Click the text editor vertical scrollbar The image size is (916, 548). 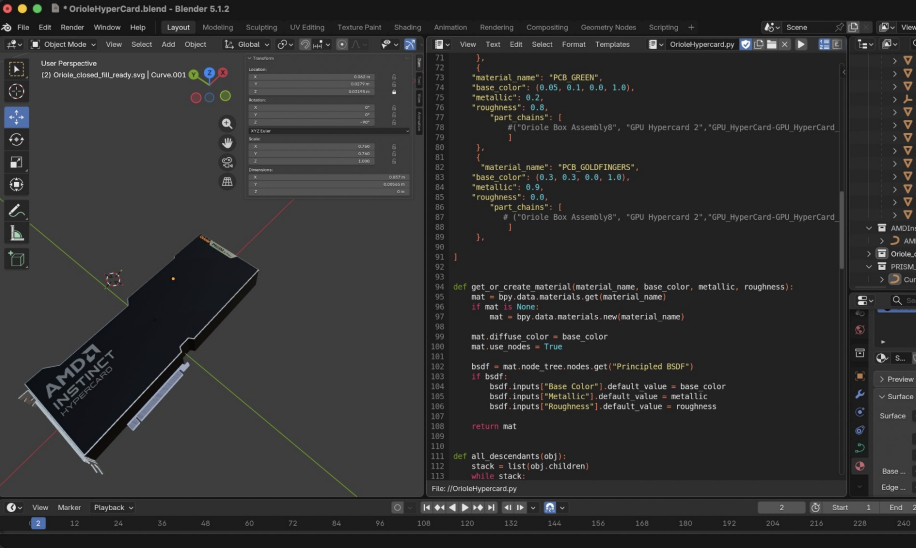click(842, 231)
